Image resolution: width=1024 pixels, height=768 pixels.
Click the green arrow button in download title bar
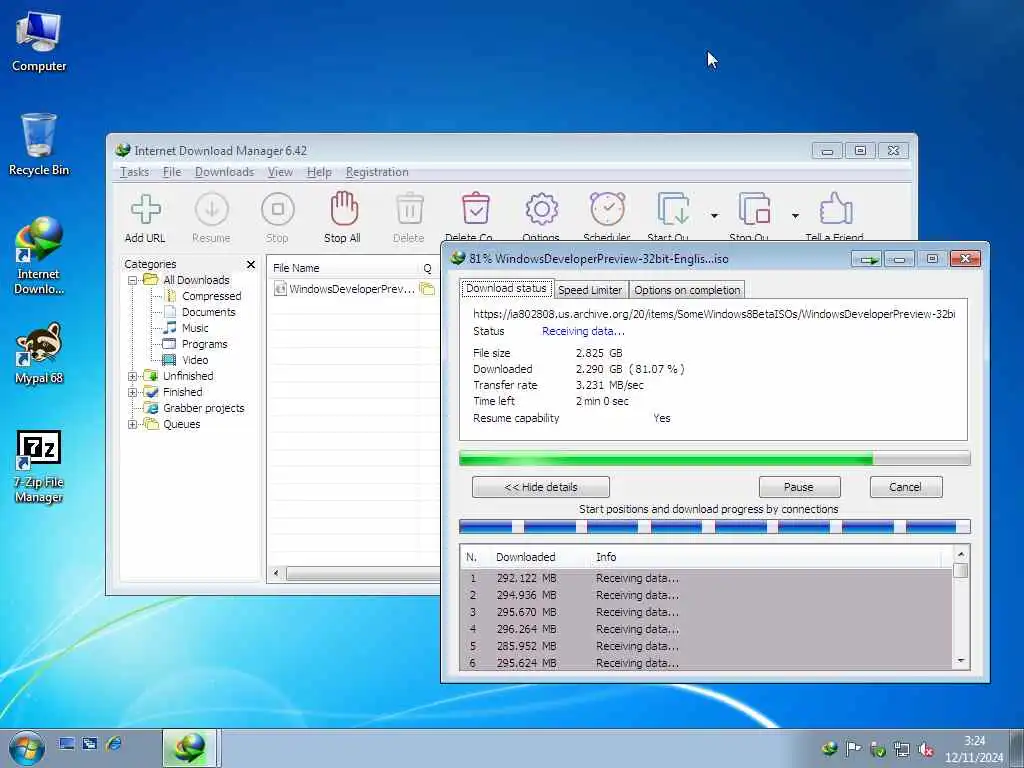click(867, 259)
